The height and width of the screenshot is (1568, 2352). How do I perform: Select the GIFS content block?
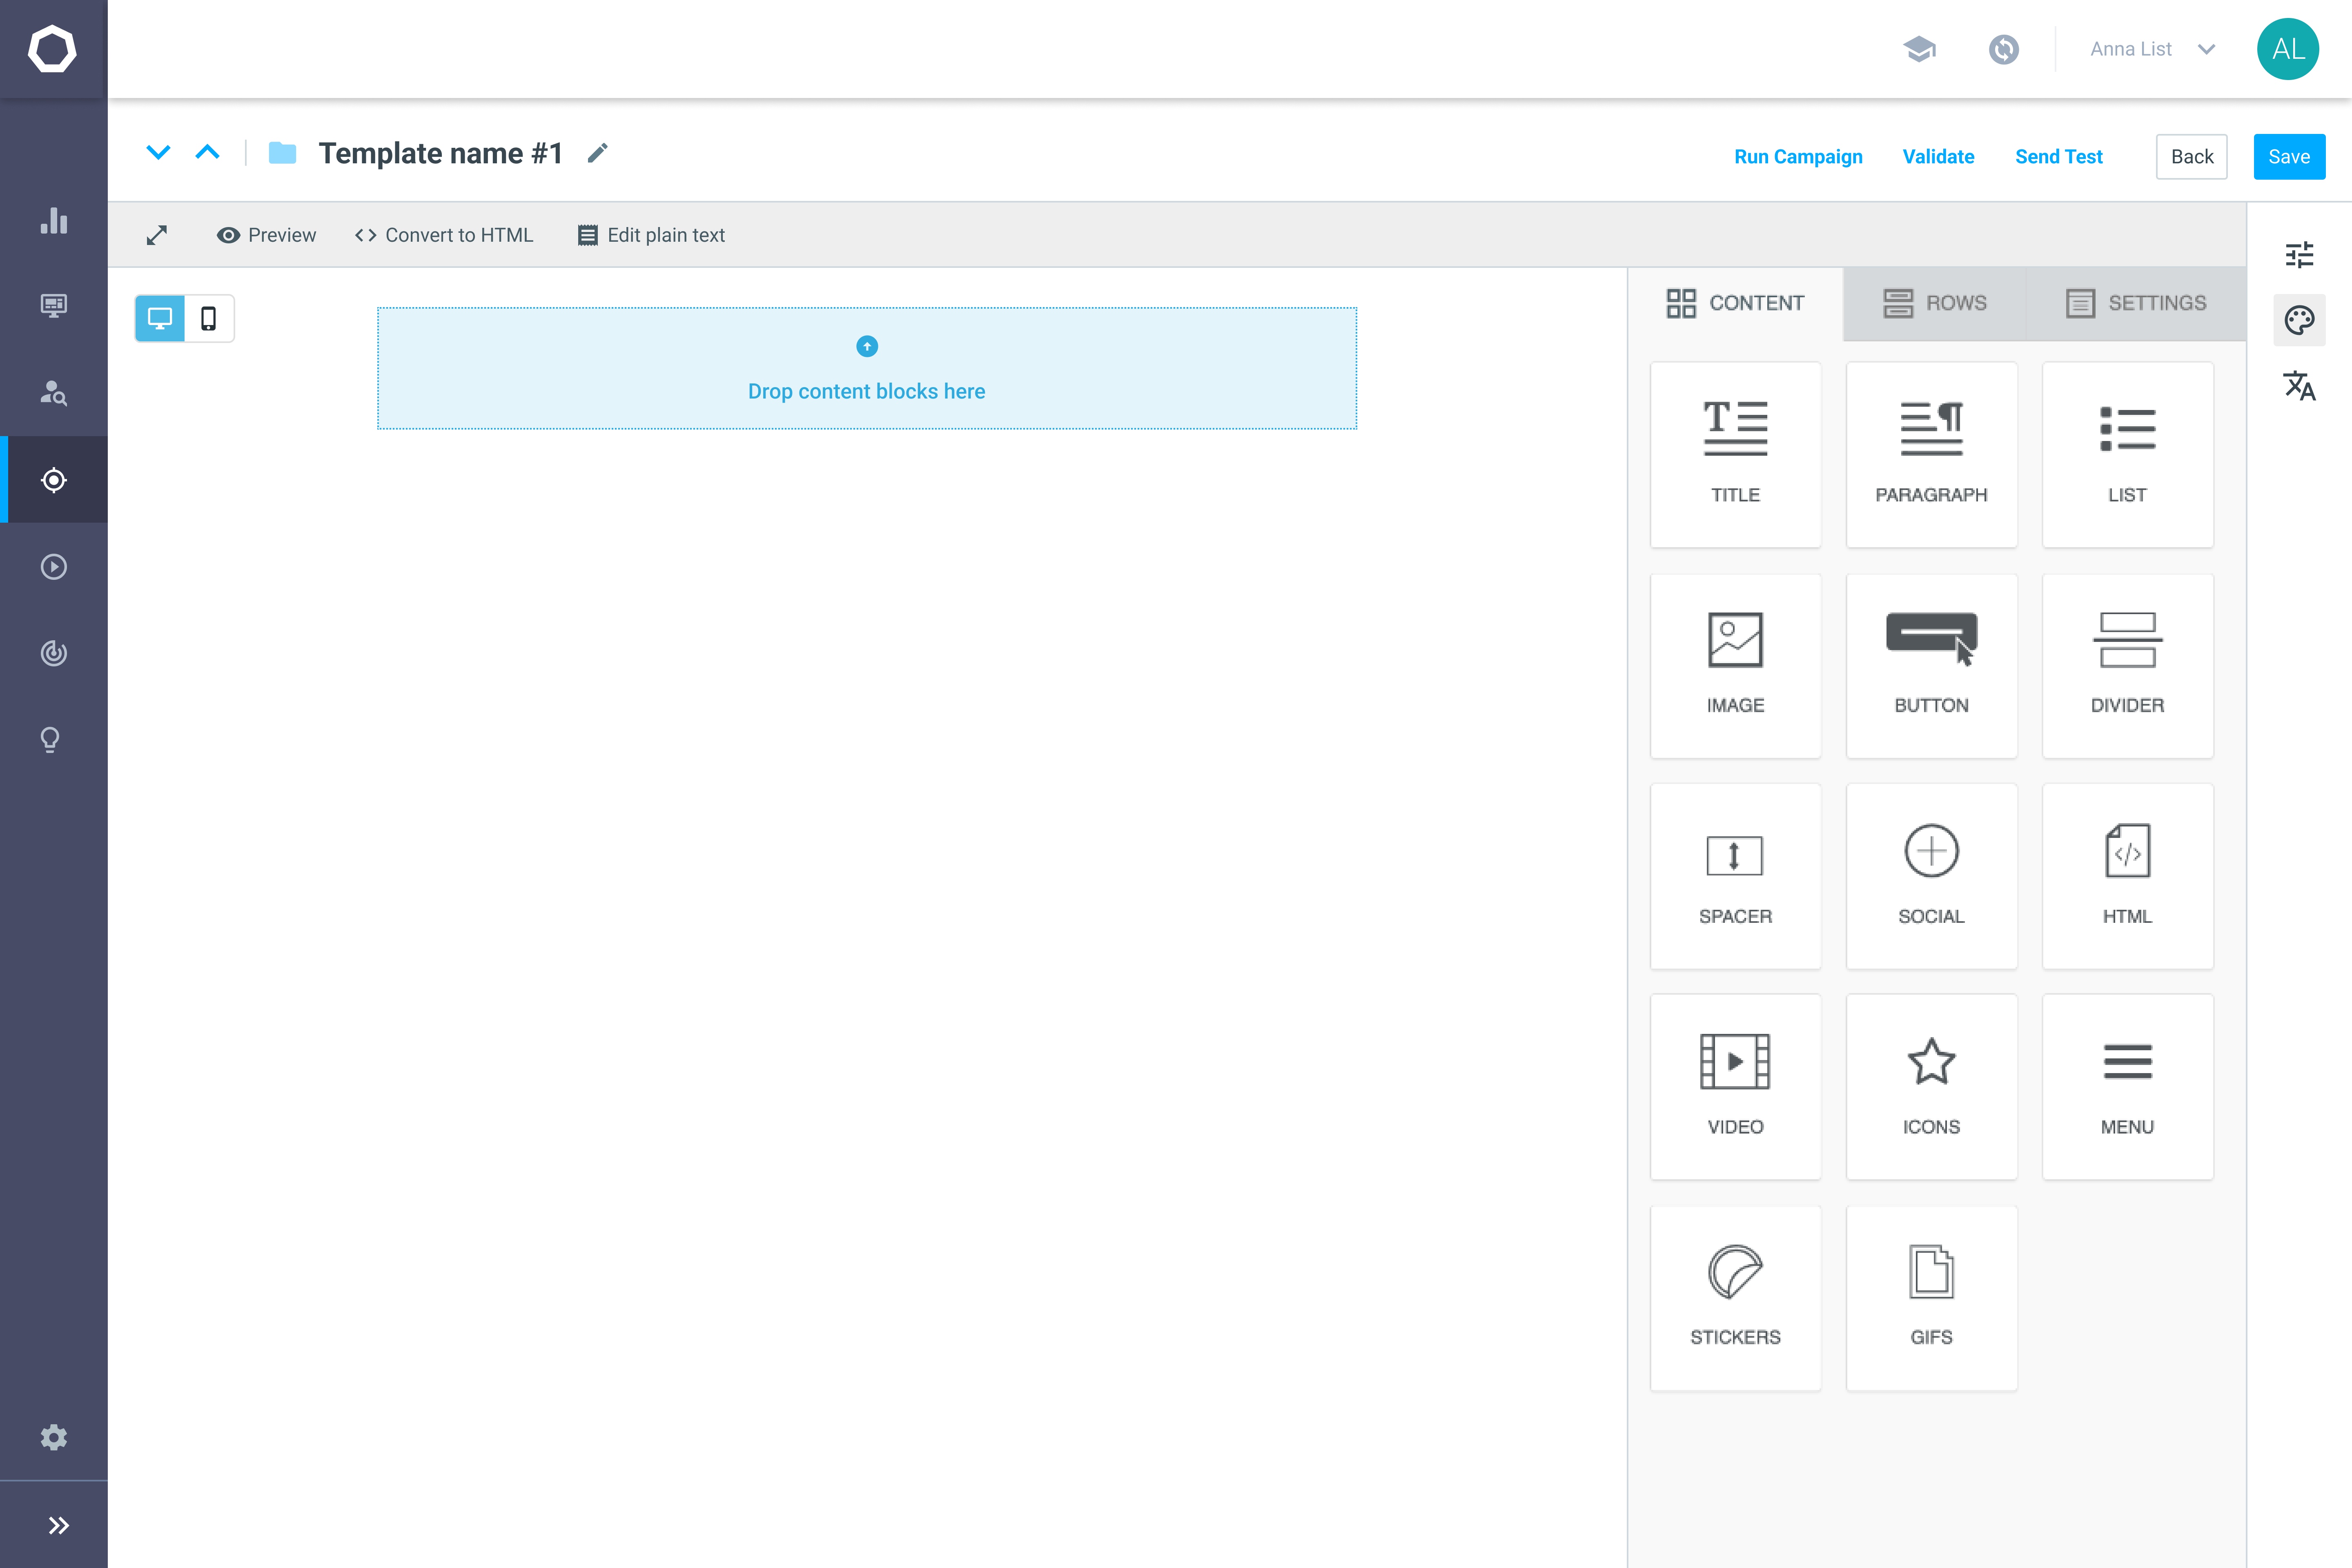[x=1931, y=1298]
